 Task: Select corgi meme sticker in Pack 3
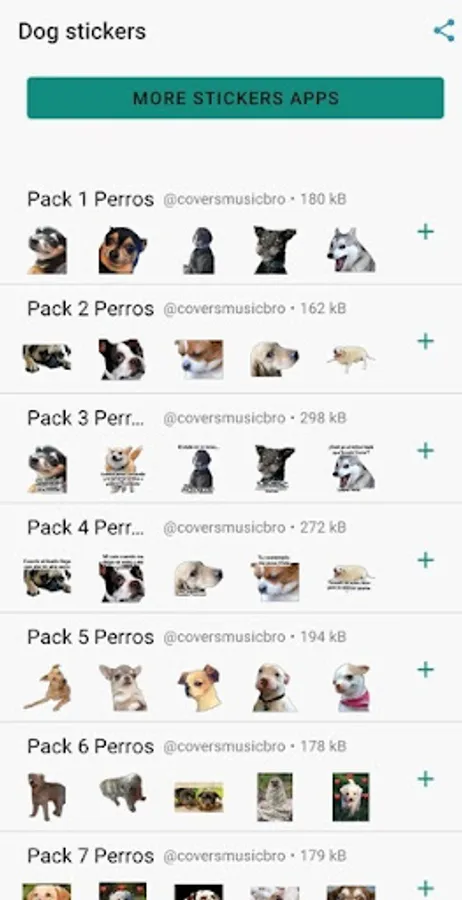click(123, 469)
